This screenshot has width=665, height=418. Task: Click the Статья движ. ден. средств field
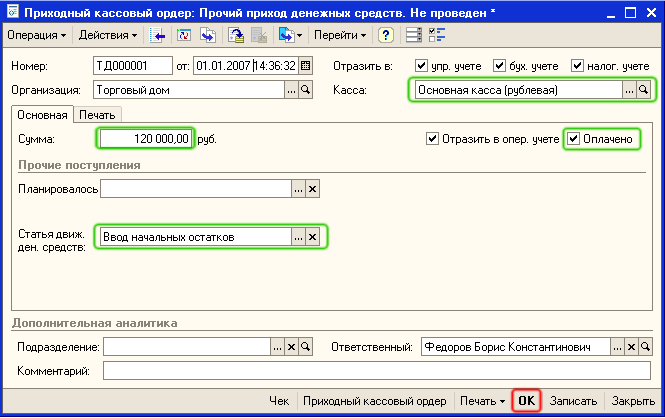[196, 237]
